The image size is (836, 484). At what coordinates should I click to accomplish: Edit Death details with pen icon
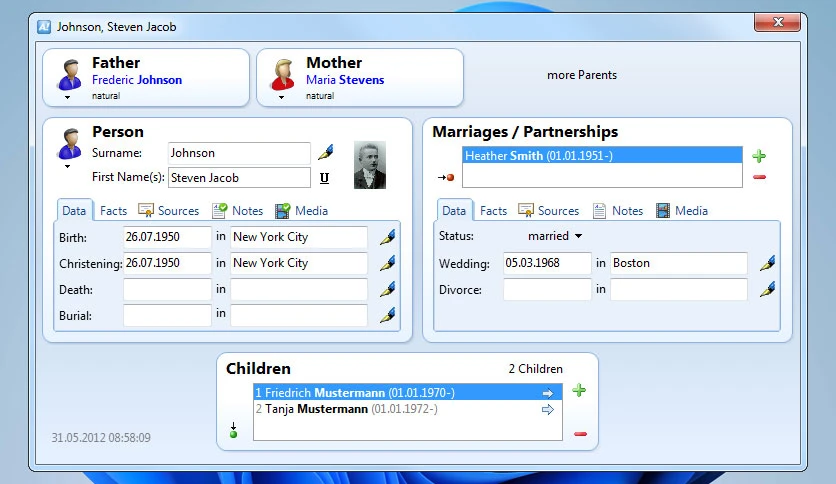pos(388,289)
